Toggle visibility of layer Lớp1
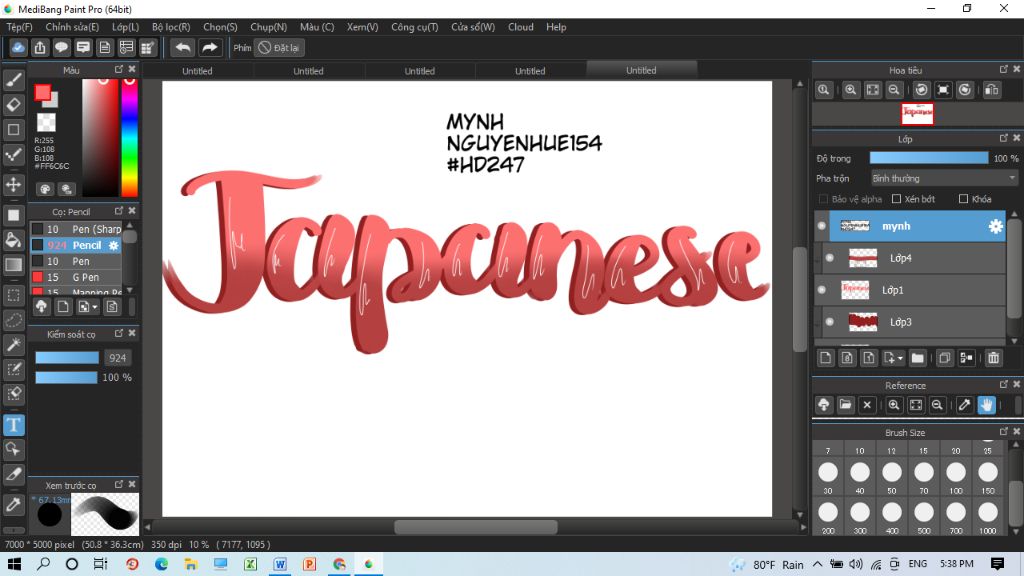 (822, 290)
